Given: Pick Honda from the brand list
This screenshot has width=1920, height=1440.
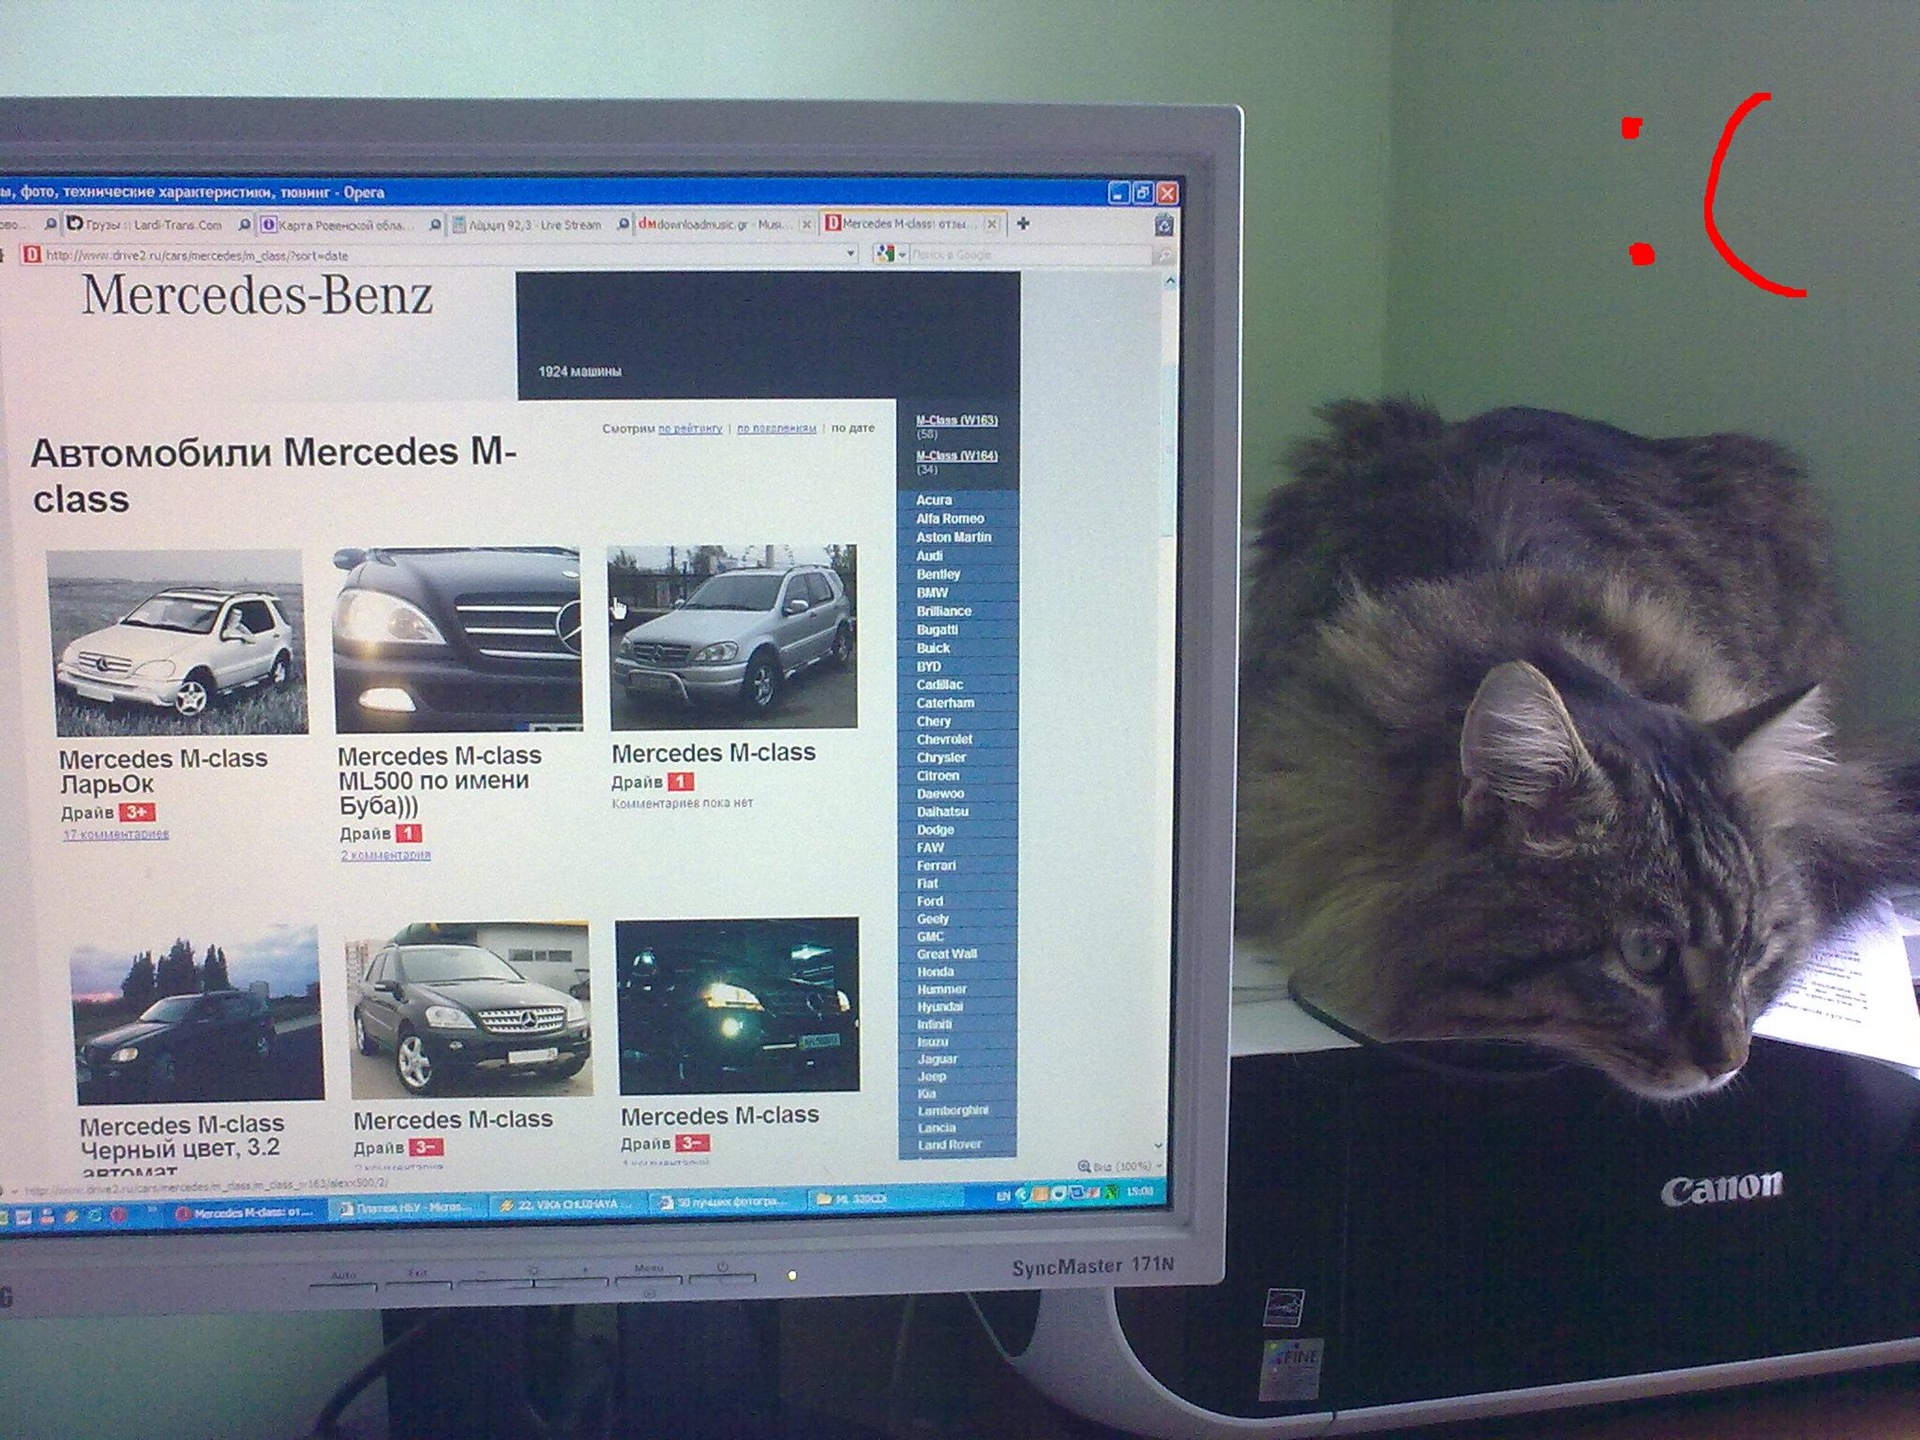Looking at the screenshot, I should (935, 971).
